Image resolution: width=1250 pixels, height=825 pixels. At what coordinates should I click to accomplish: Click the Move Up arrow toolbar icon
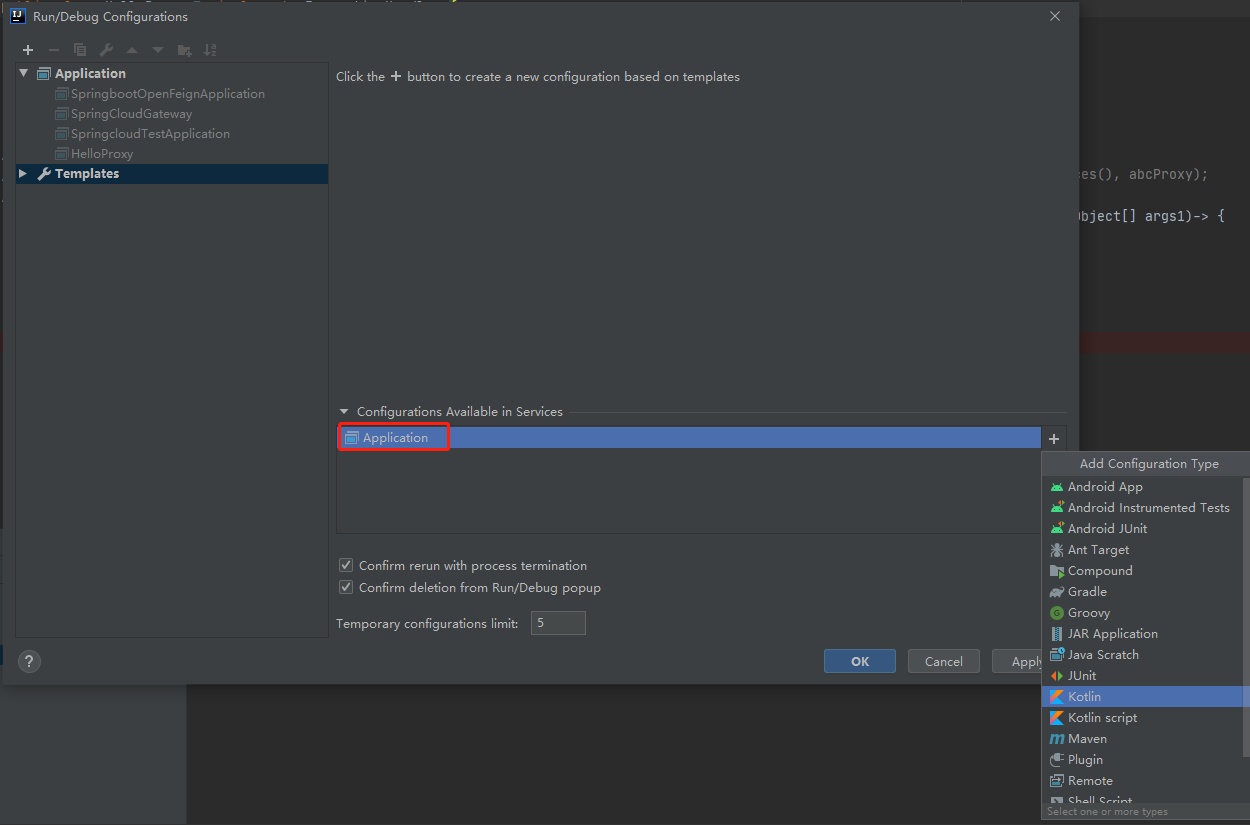[132, 50]
